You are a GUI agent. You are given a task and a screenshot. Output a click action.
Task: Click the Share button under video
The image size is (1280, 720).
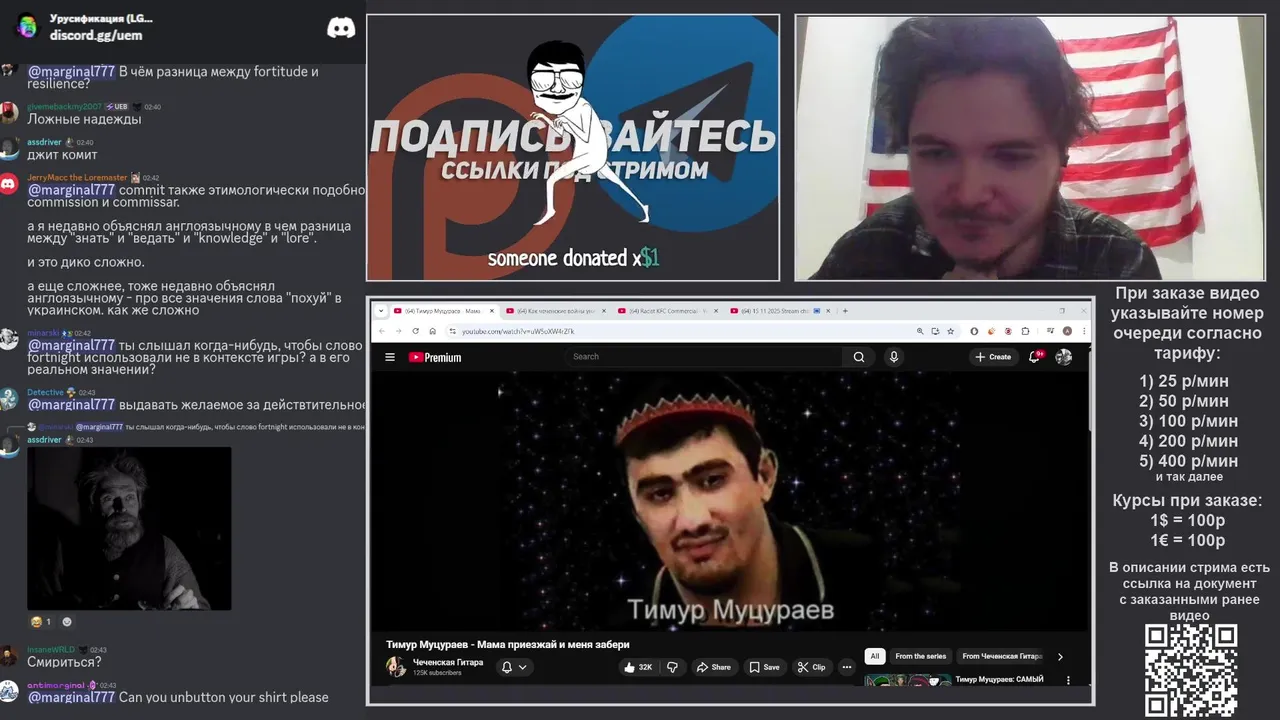[x=714, y=667]
